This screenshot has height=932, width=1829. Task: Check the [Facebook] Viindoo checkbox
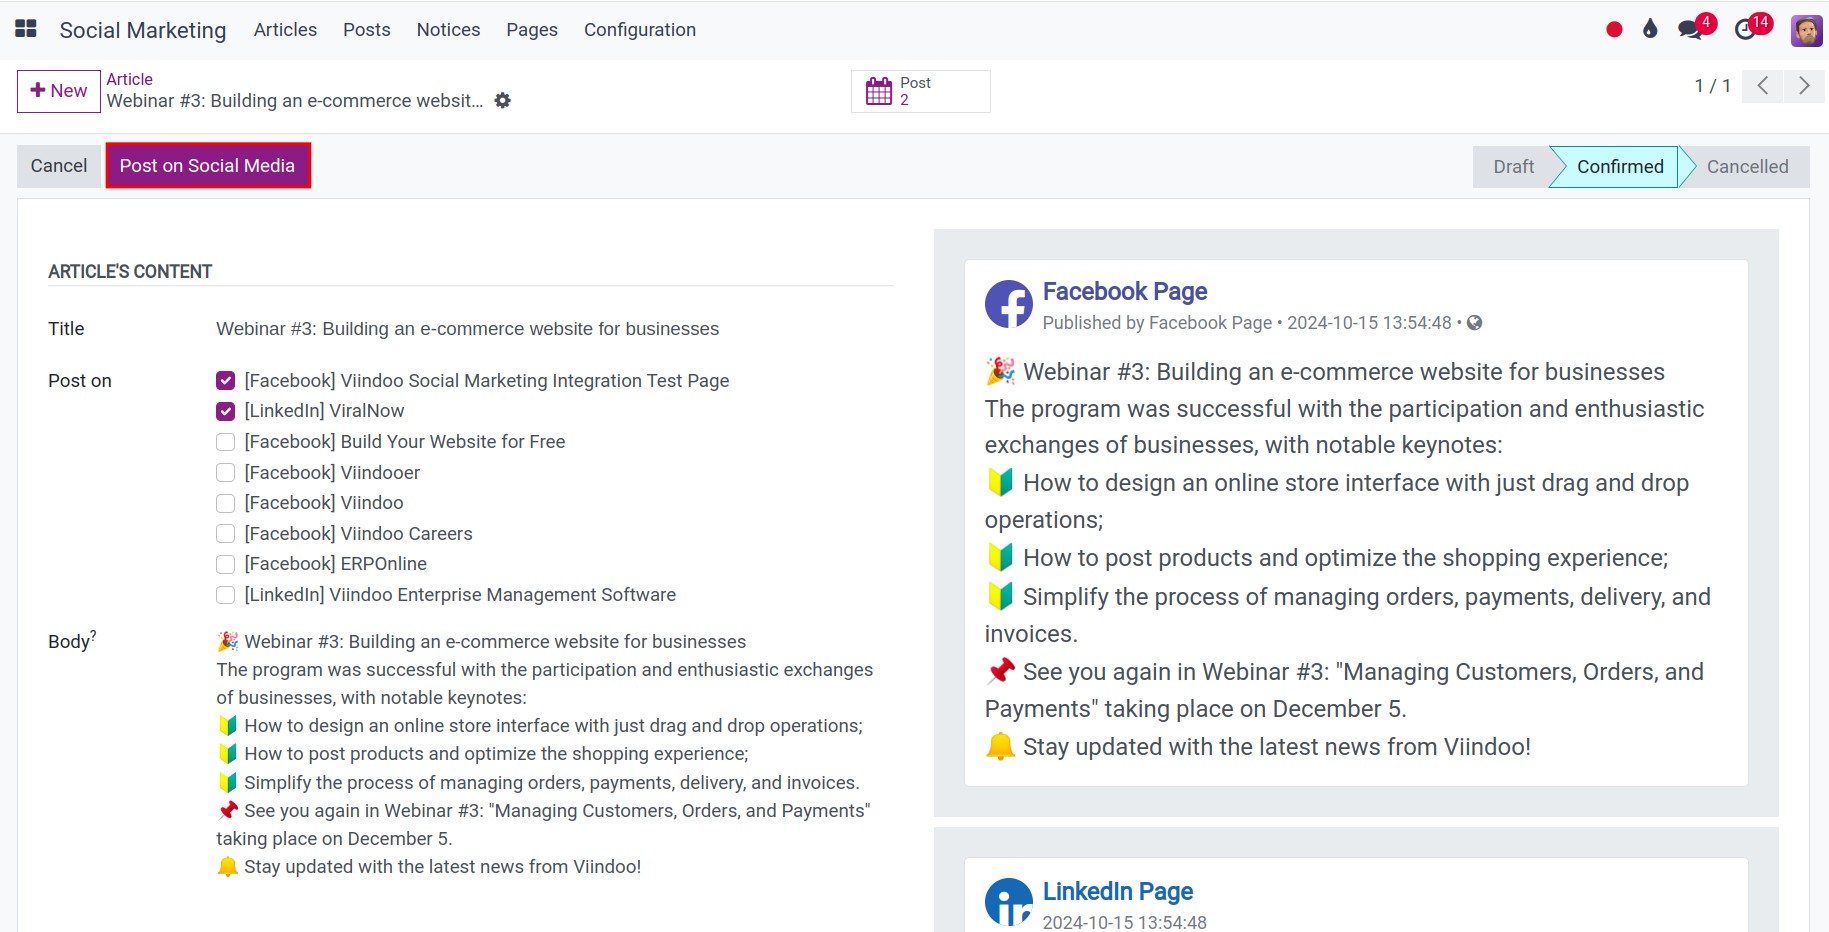click(226, 503)
